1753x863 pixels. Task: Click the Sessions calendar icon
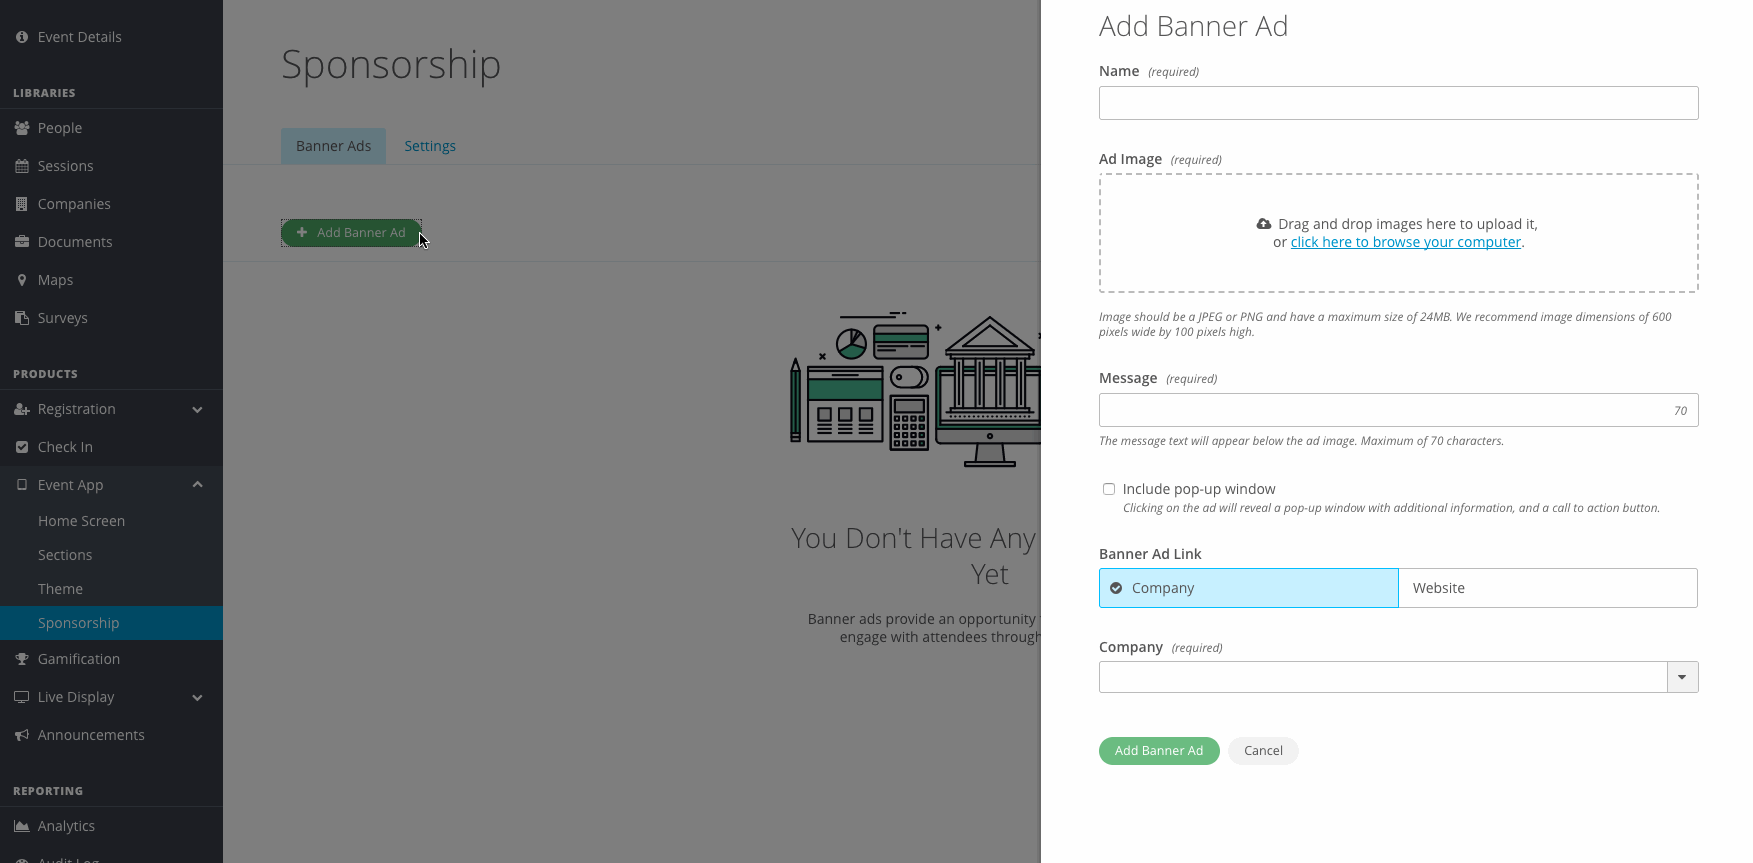pyautogui.click(x=22, y=166)
